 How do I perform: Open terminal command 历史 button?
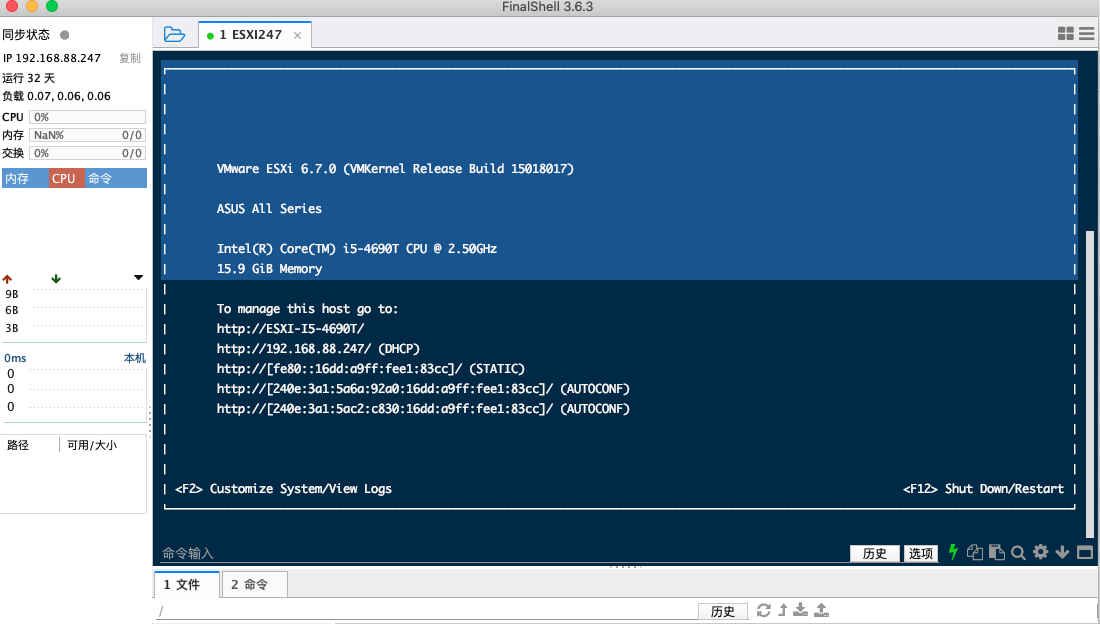point(875,553)
